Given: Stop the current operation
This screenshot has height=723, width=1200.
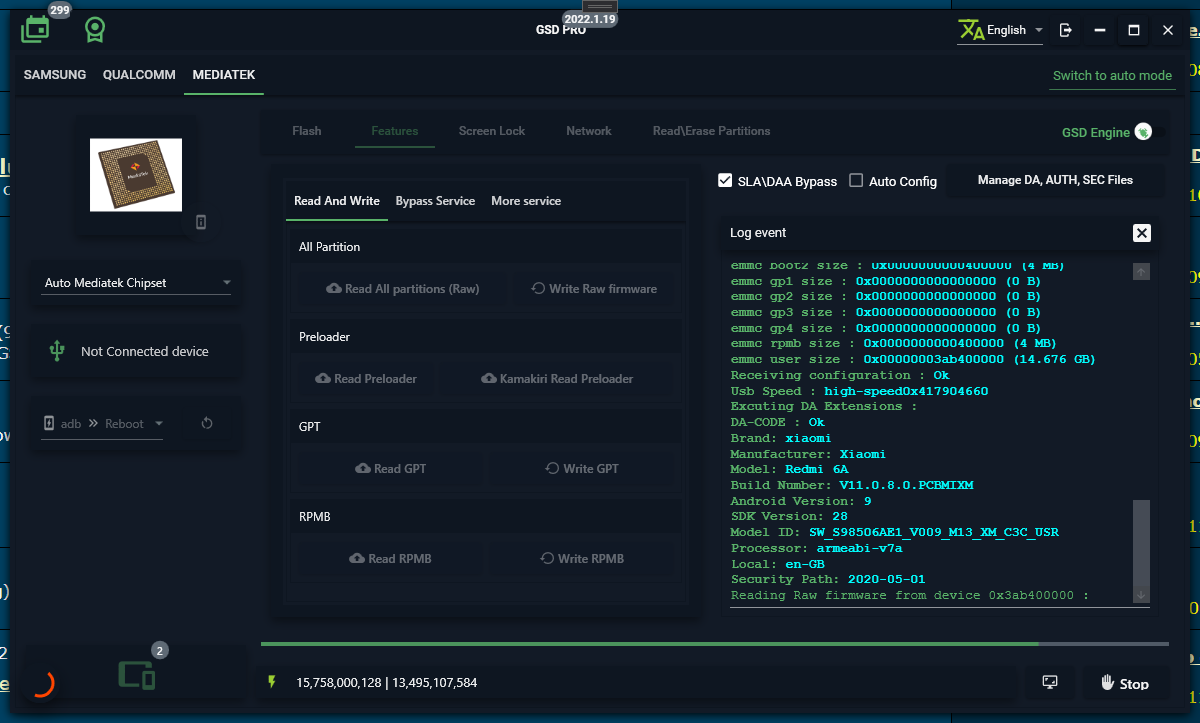Looking at the screenshot, I should point(1126,683).
